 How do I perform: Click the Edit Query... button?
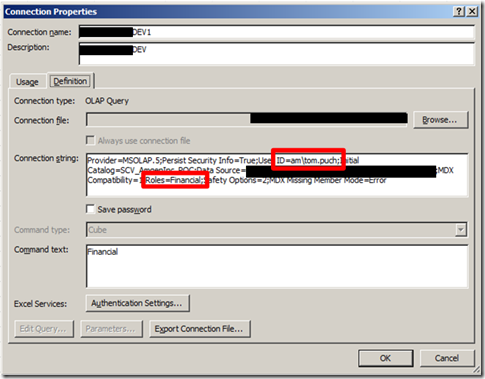coord(44,329)
